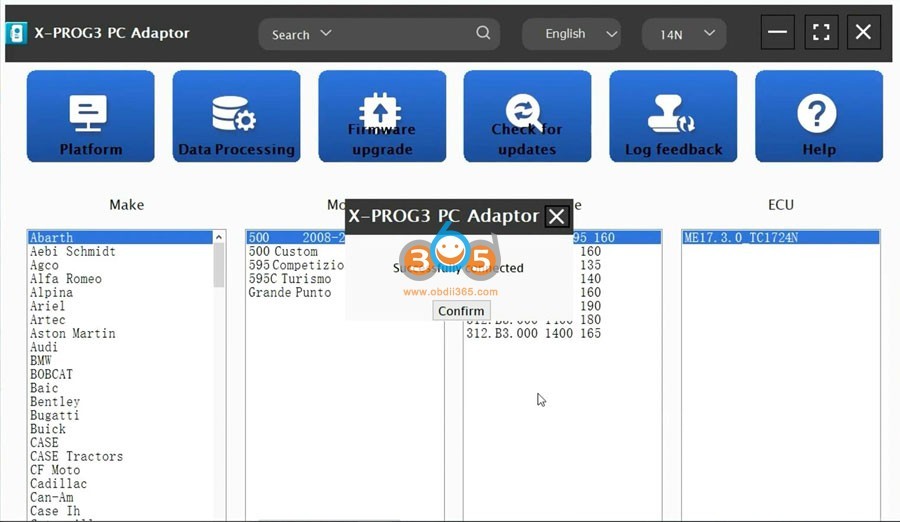The width and height of the screenshot is (900, 522).
Task: Open Log feedback tile
Action: pyautogui.click(x=673, y=116)
